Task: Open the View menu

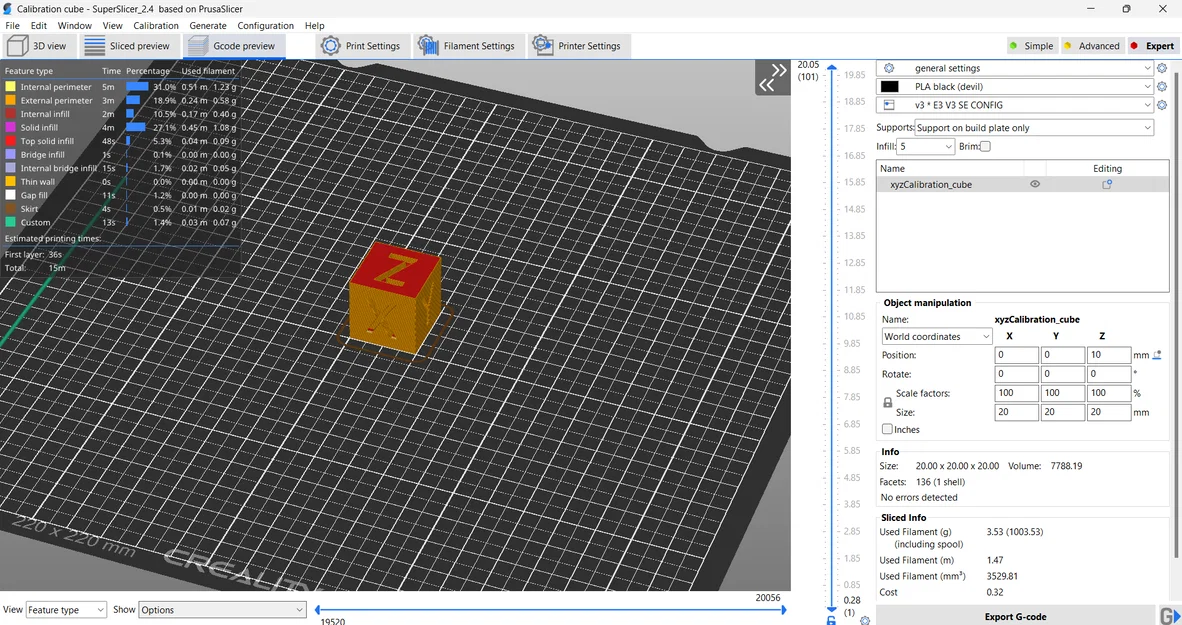Action: 112,26
